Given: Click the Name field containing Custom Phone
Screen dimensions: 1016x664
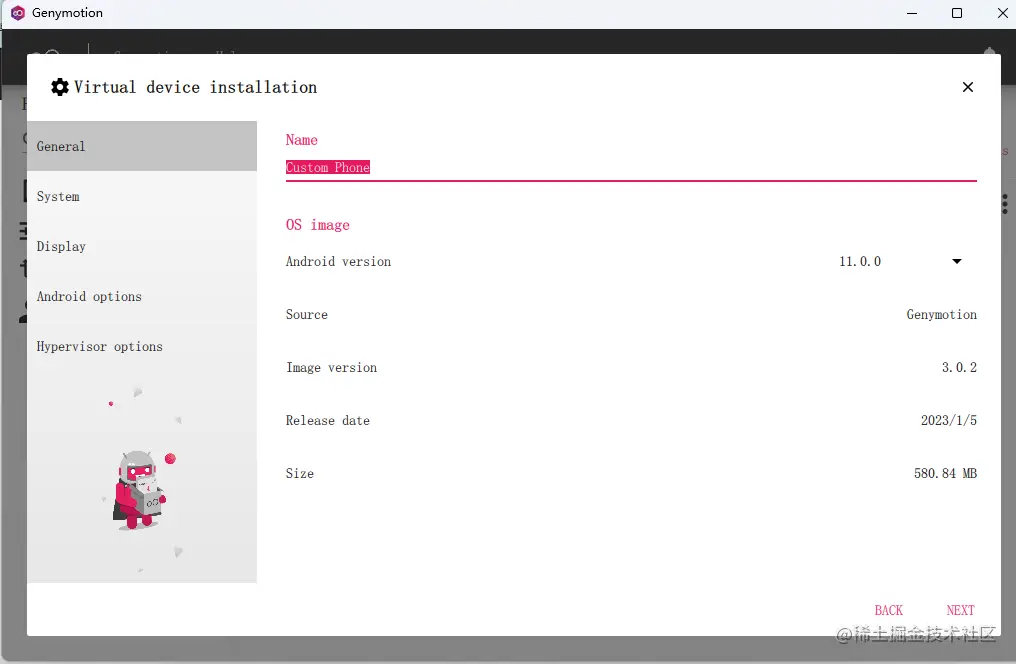Looking at the screenshot, I should click(630, 167).
